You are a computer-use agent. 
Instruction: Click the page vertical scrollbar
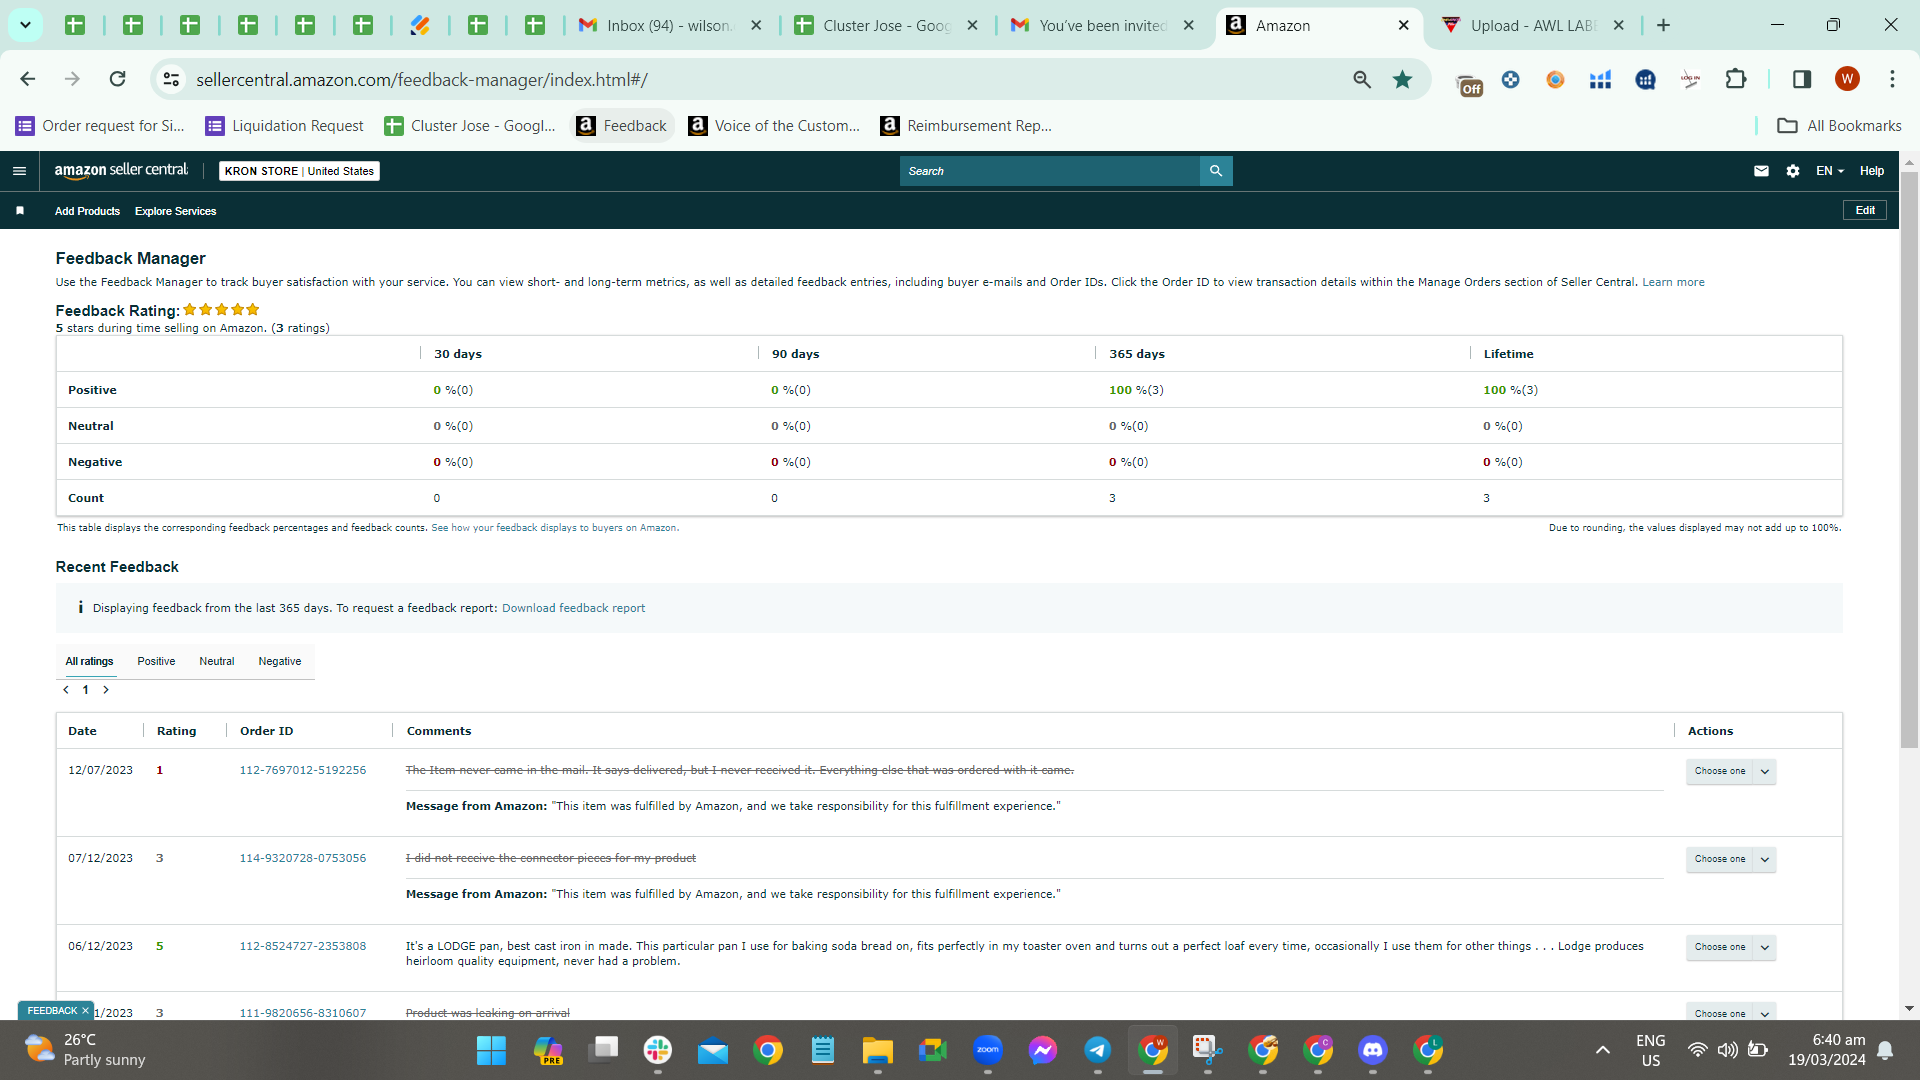click(1909, 460)
